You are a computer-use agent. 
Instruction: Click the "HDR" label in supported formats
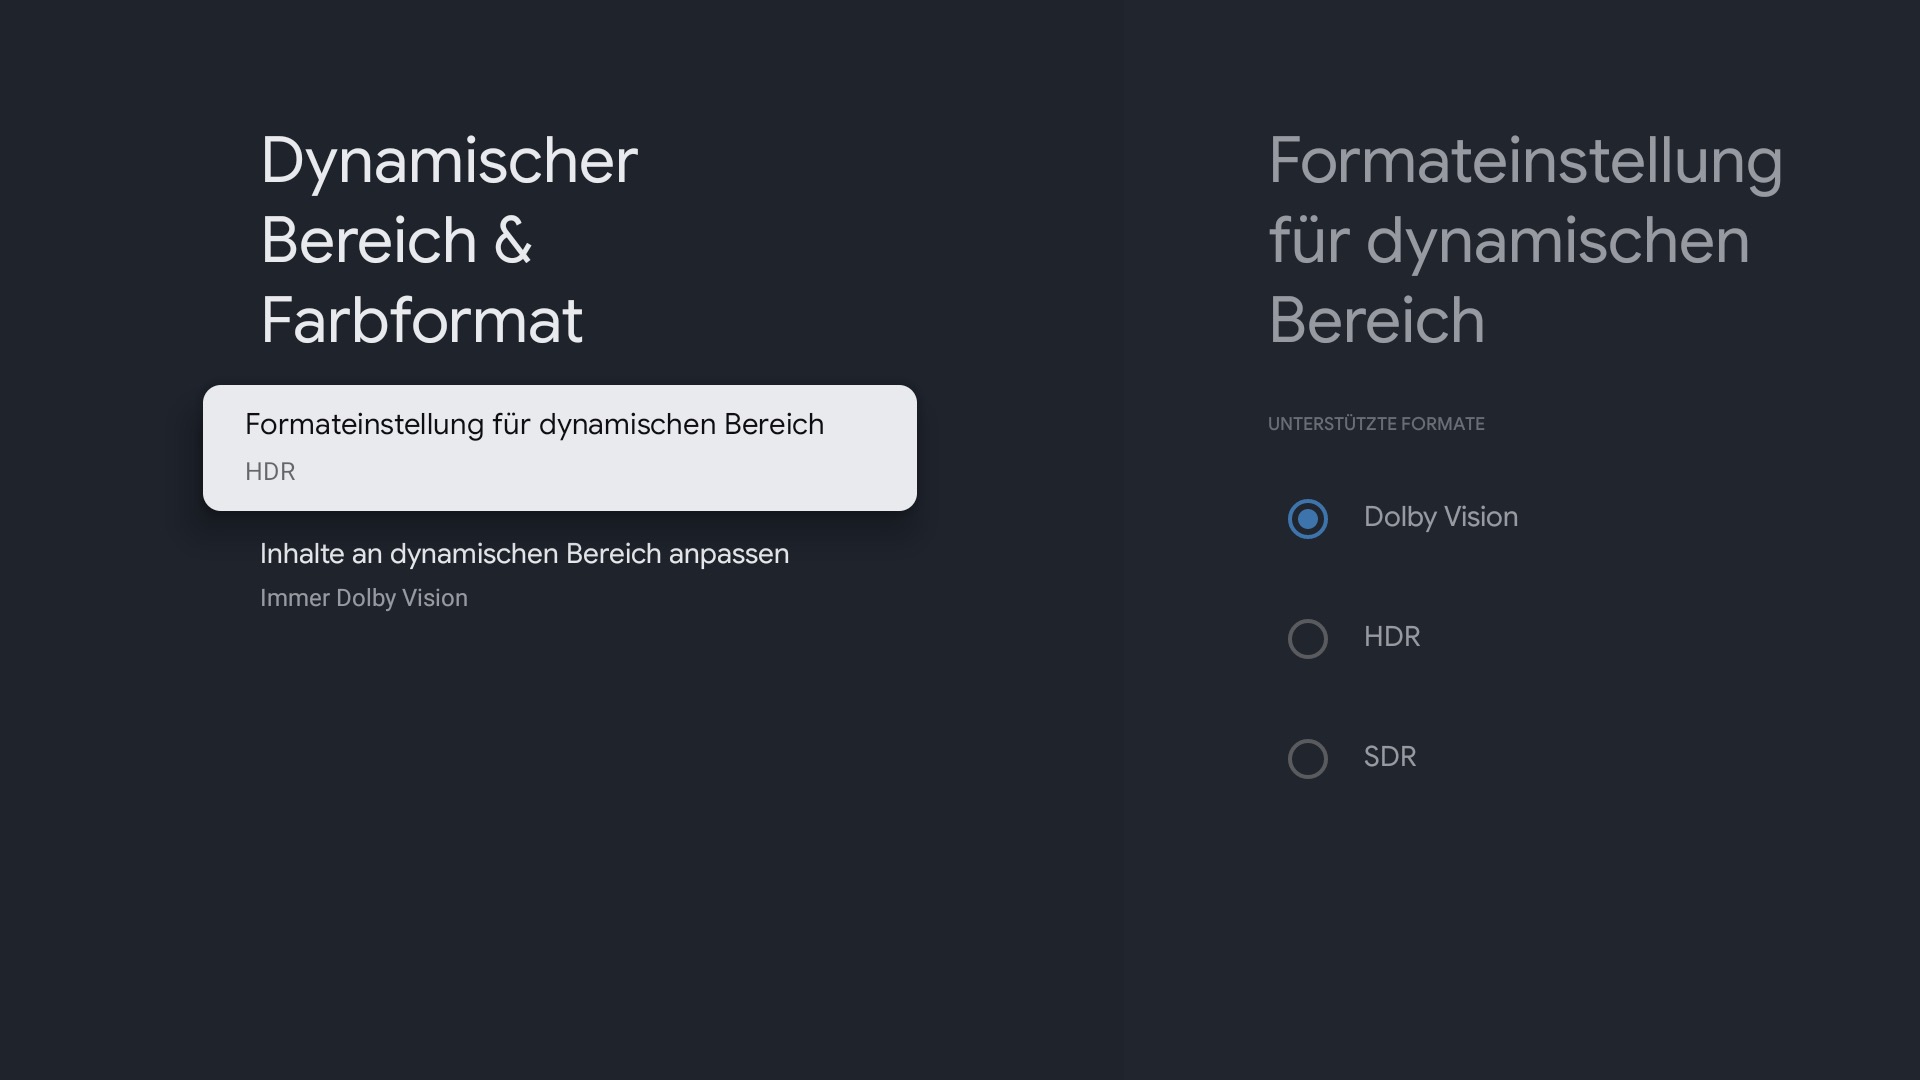[x=1391, y=637]
